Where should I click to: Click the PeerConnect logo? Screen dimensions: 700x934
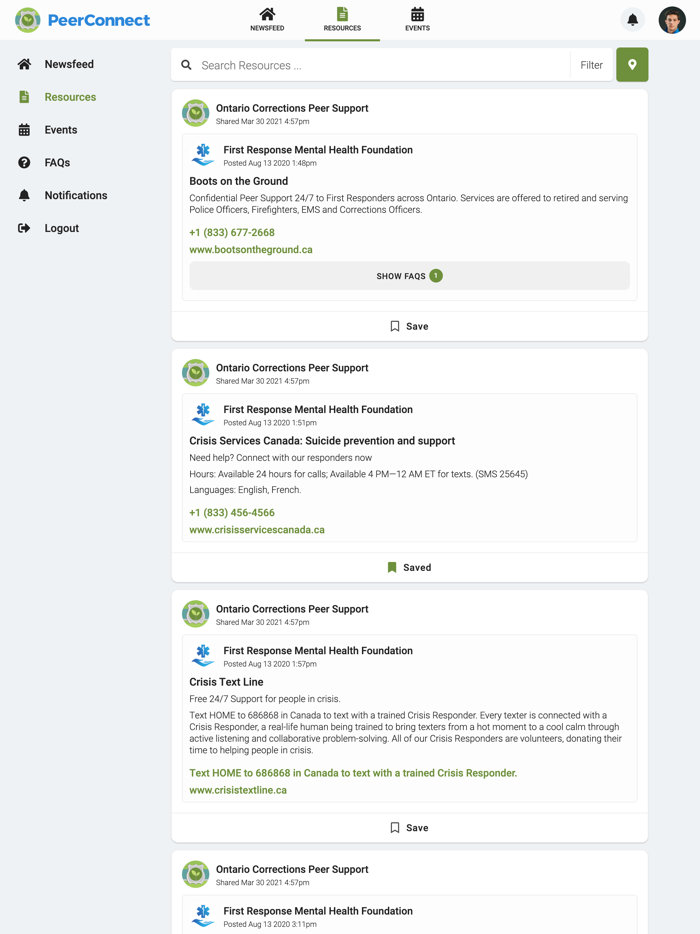pyautogui.click(x=83, y=19)
